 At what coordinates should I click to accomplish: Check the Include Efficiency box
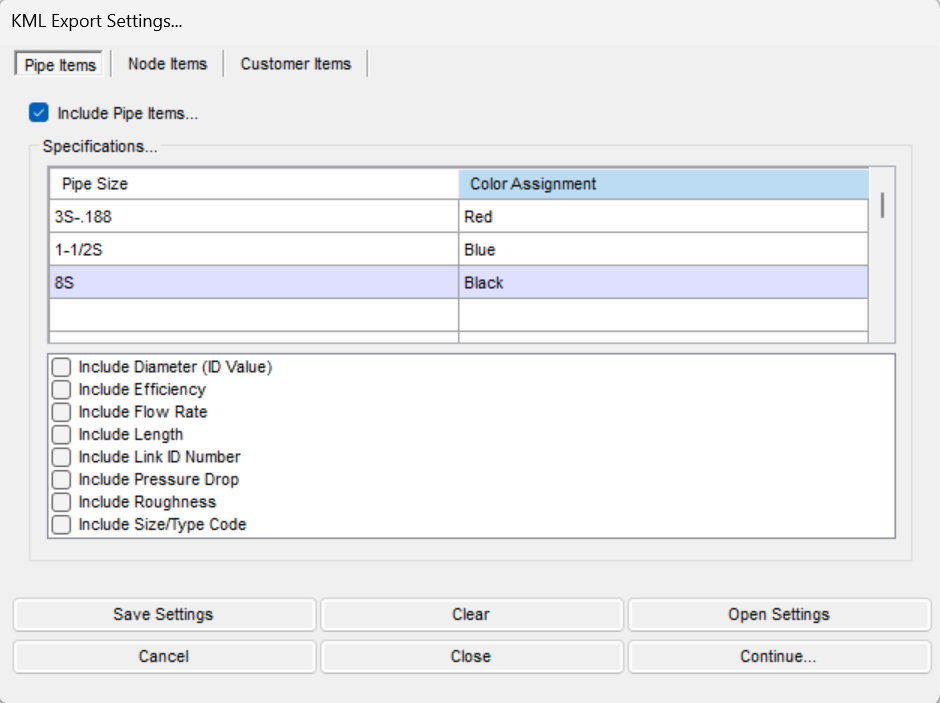pyautogui.click(x=61, y=390)
